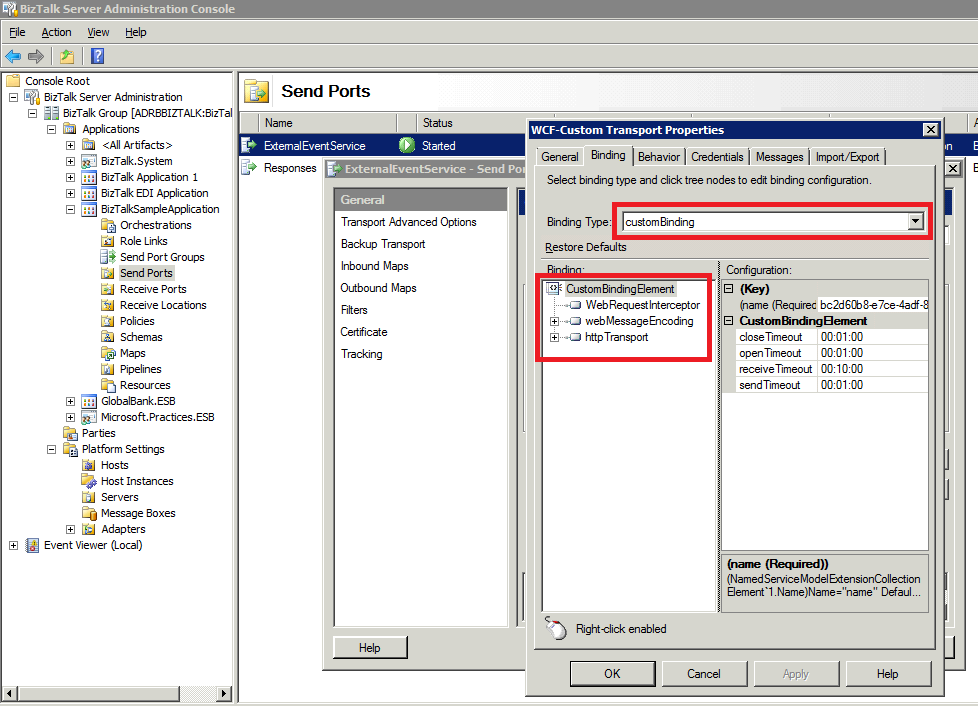The image size is (978, 706).
Task: Click the green Started status icon
Action: point(407,145)
